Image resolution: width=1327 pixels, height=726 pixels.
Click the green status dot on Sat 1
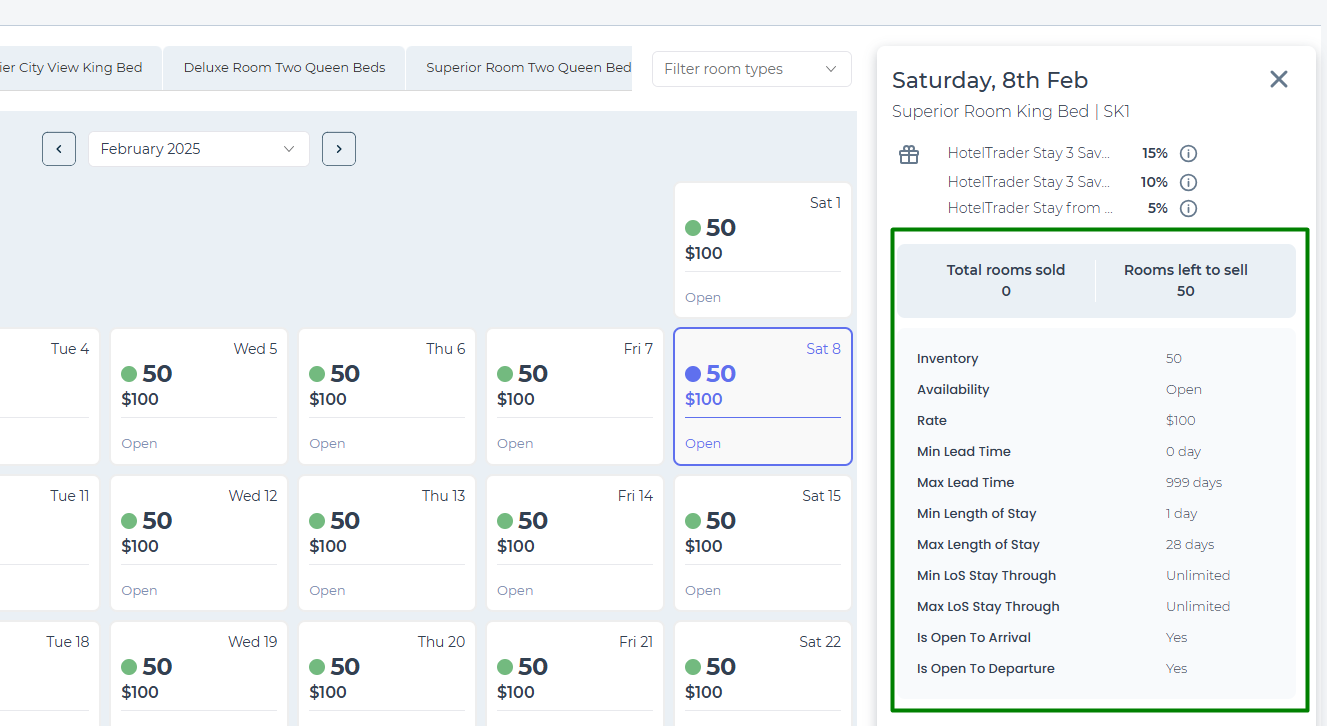(x=693, y=228)
